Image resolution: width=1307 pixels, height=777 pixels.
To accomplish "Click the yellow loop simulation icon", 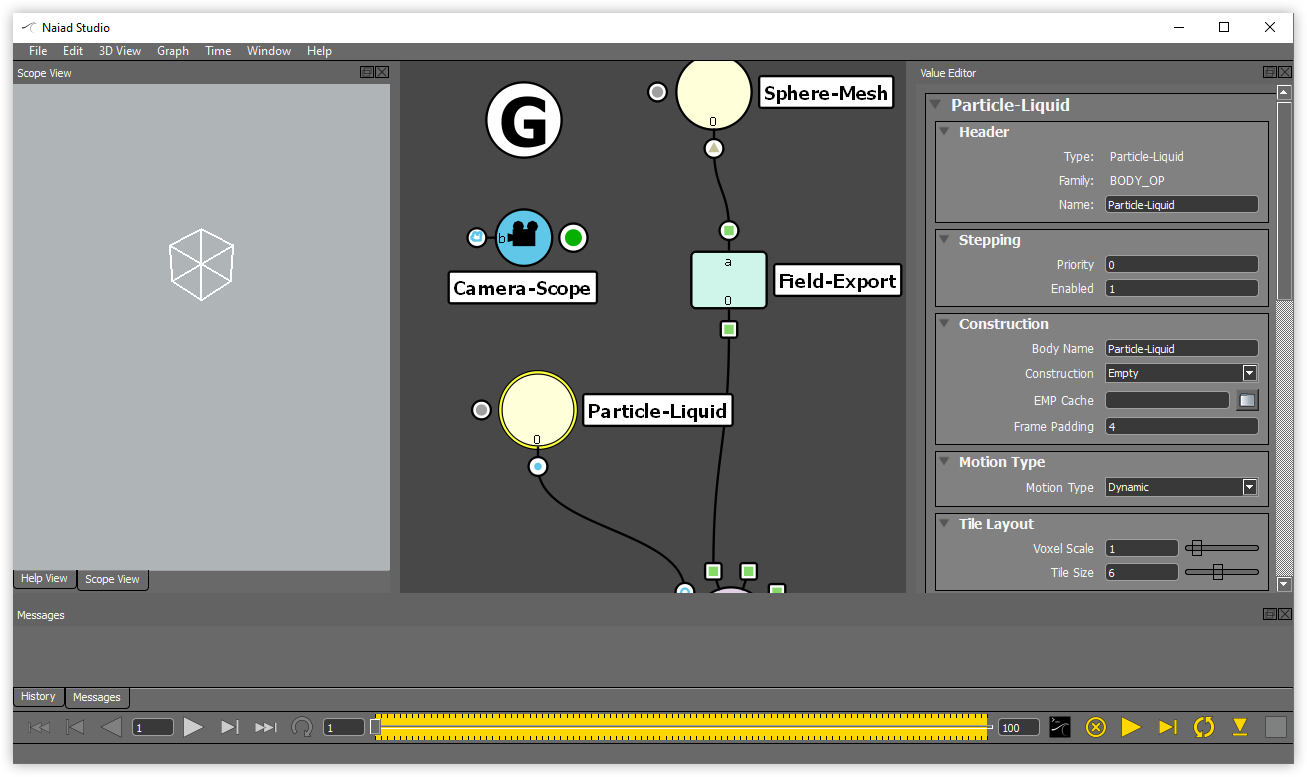I will click(x=1203, y=727).
